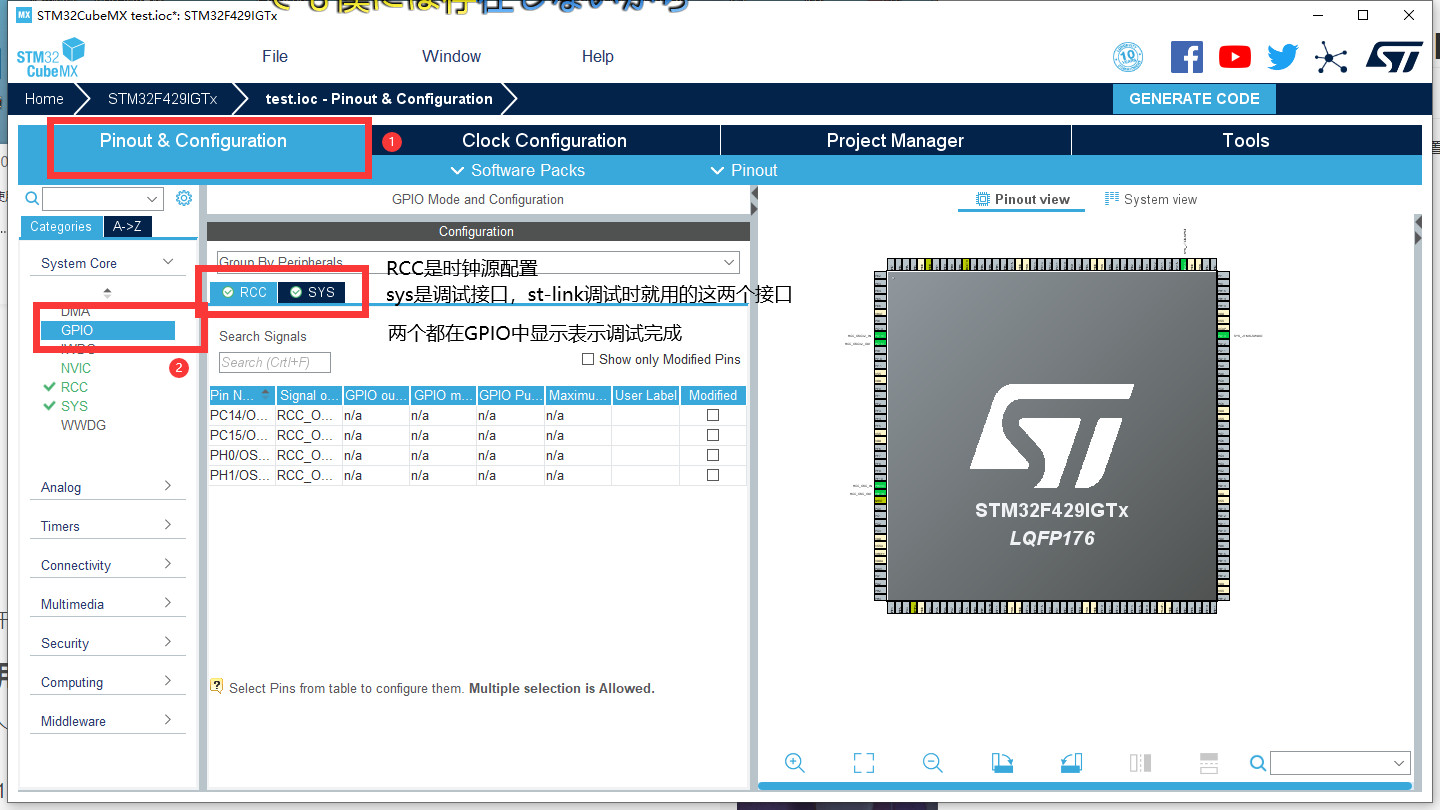Check Modified box for PH1 row
The height and width of the screenshot is (810, 1440).
[713, 475]
